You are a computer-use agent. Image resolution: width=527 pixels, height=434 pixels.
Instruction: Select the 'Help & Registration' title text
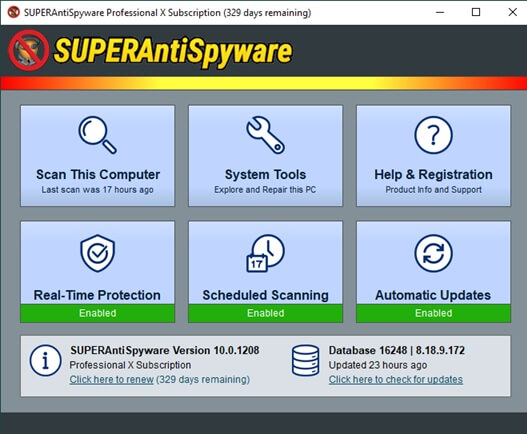(x=434, y=174)
